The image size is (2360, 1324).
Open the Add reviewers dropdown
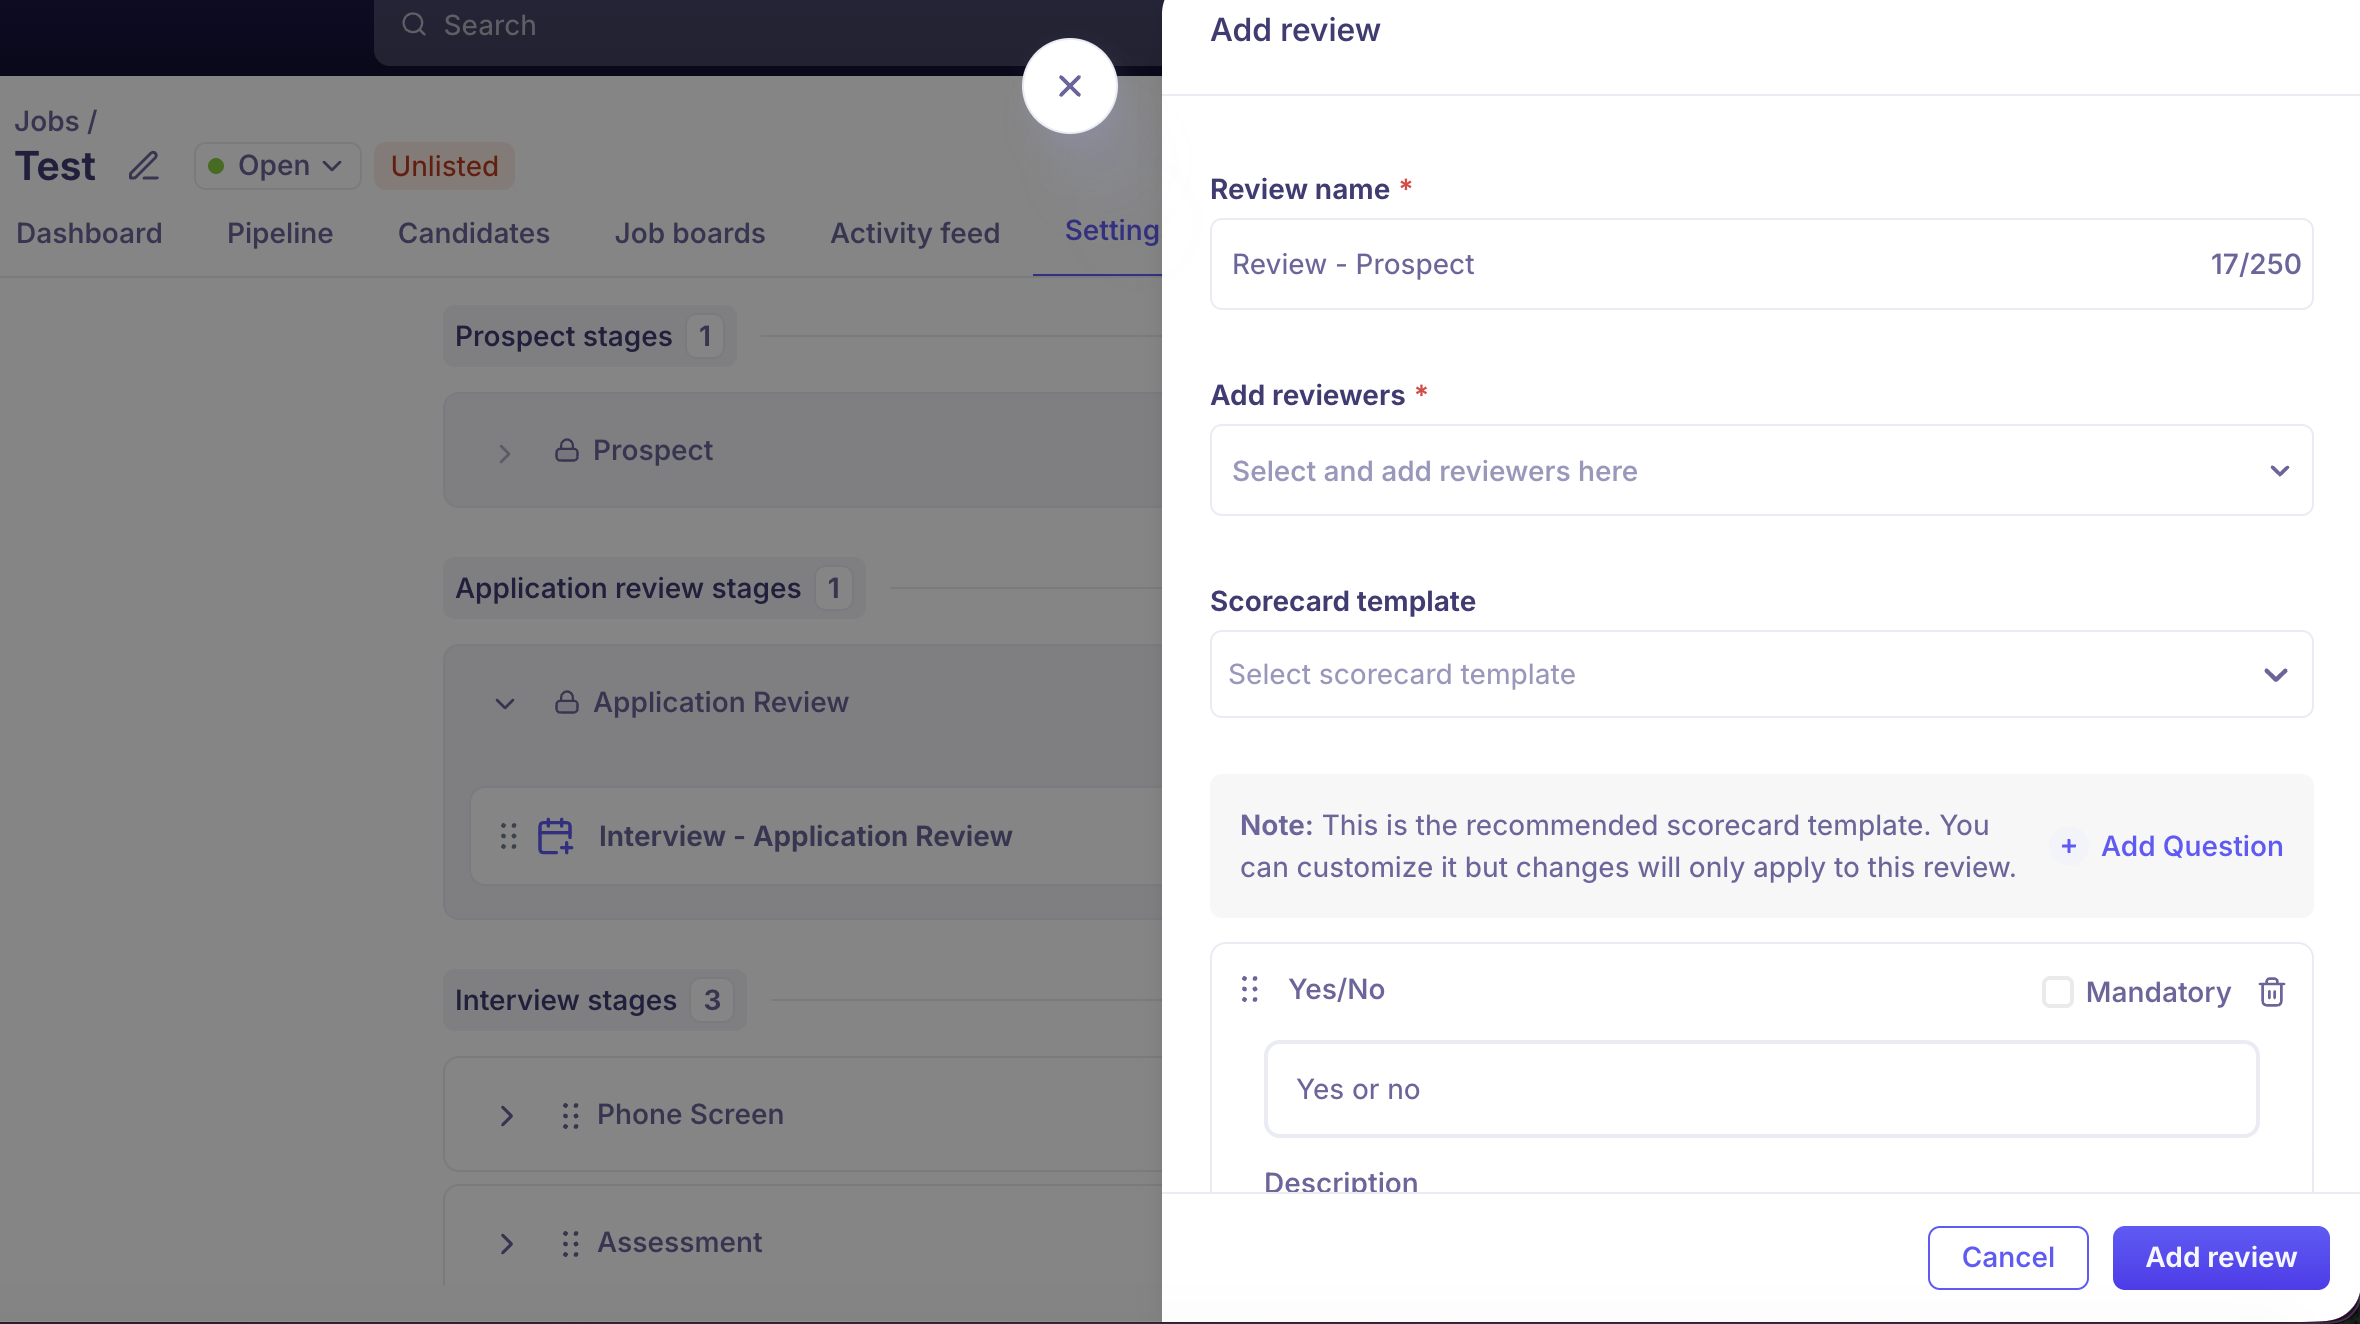point(1761,471)
